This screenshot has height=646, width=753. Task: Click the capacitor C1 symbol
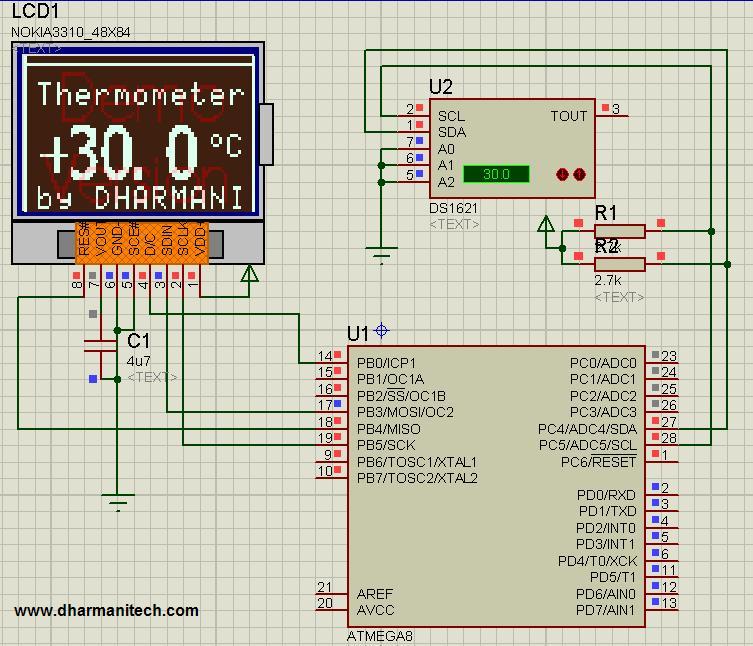(x=100, y=347)
